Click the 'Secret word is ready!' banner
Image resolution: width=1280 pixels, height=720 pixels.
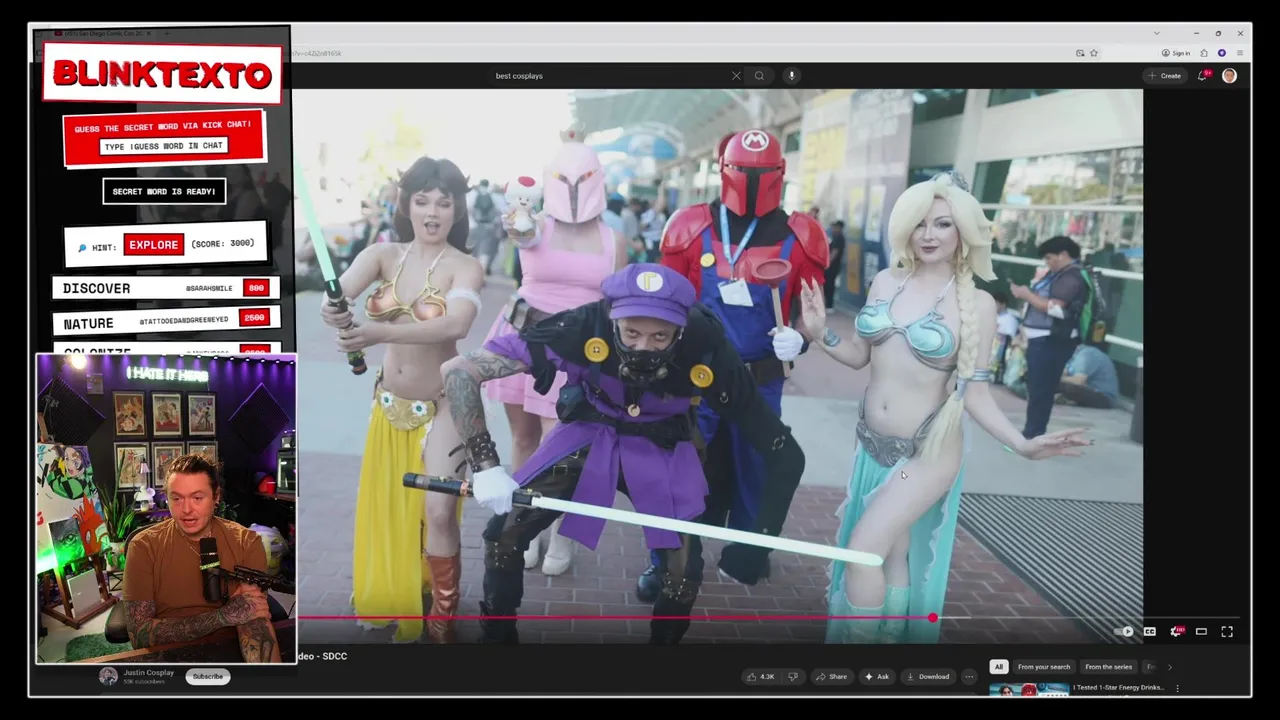[164, 191]
